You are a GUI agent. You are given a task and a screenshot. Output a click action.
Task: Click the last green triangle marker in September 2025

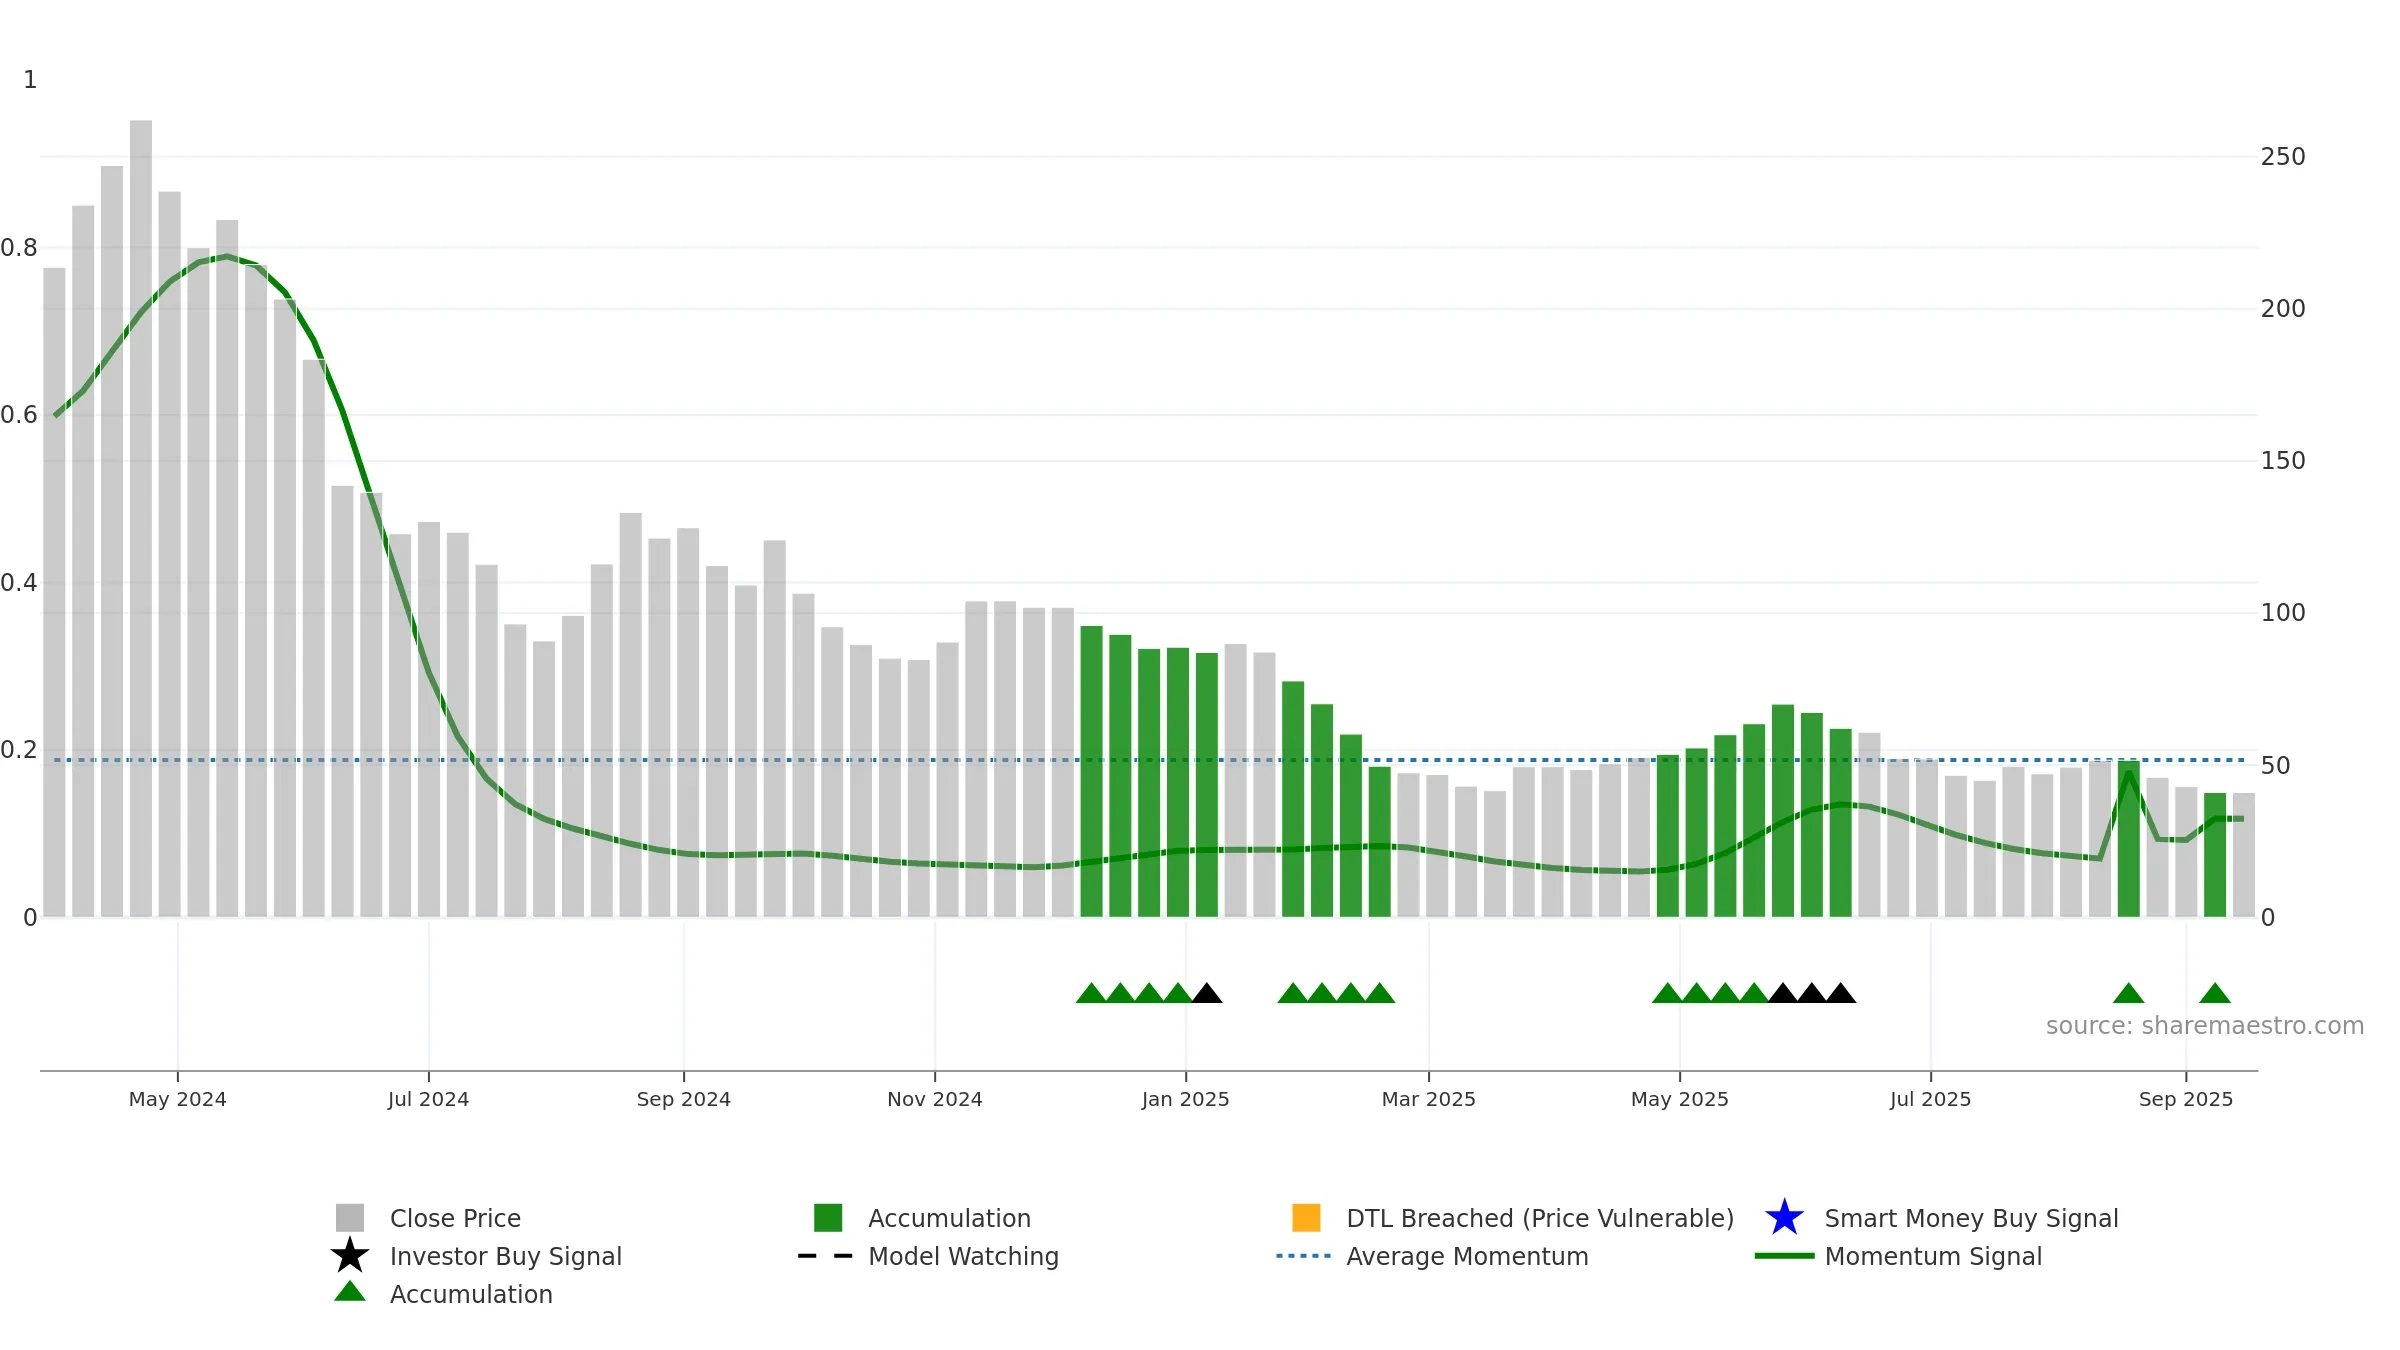[2215, 993]
